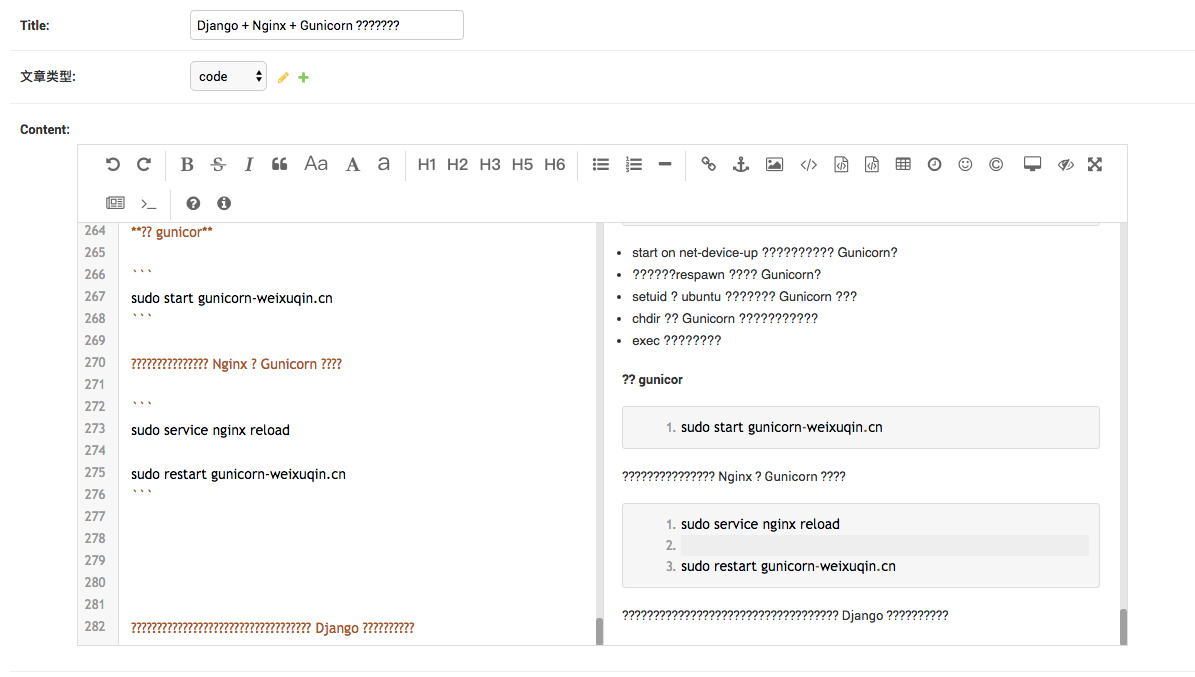Click line 273 sudo service nginx reload

click(210, 430)
